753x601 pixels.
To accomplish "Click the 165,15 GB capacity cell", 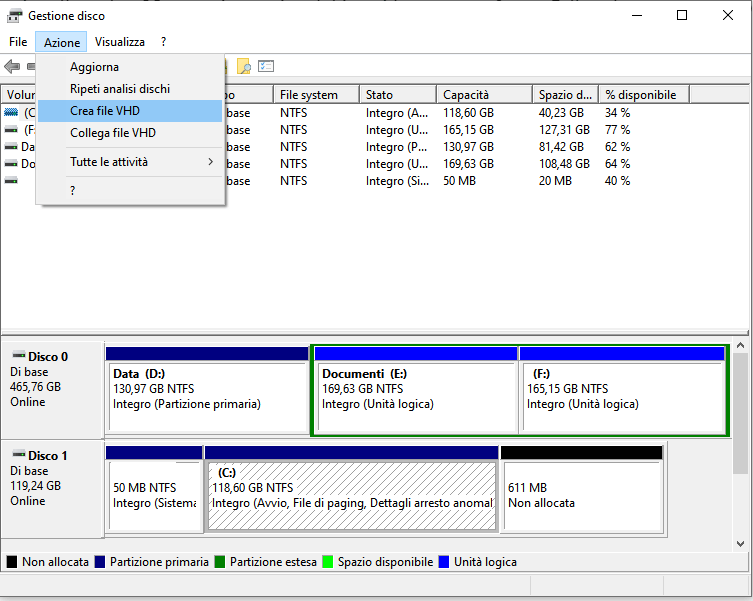I will pyautogui.click(x=468, y=130).
